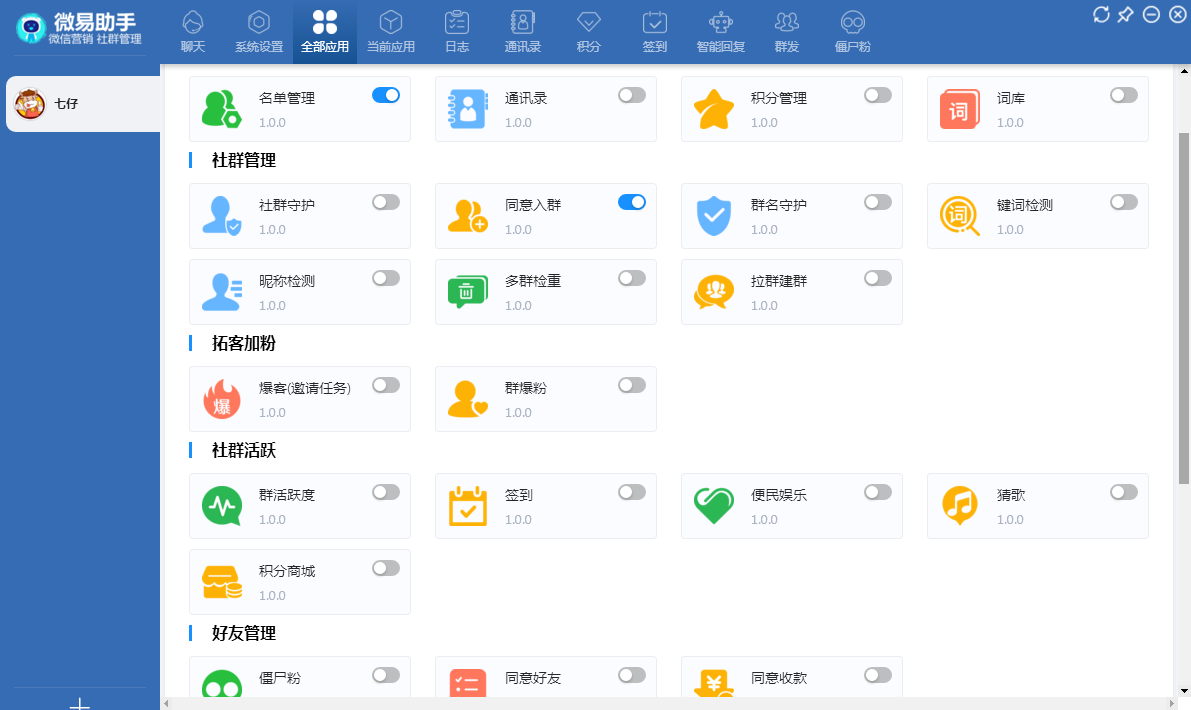
Task: Click the 便民娱乐 green heart icon
Action: pos(713,506)
